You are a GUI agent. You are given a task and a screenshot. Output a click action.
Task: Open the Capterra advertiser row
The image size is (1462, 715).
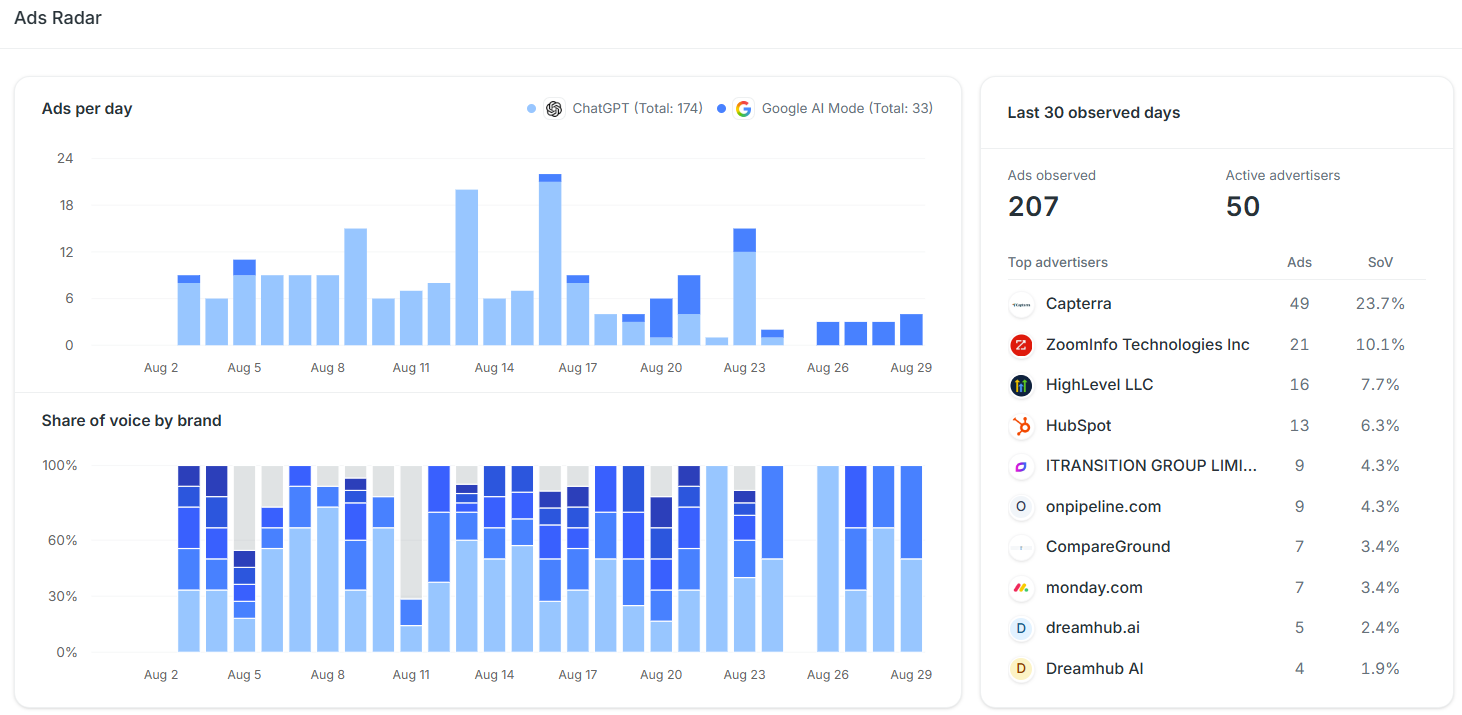[x=1217, y=304]
